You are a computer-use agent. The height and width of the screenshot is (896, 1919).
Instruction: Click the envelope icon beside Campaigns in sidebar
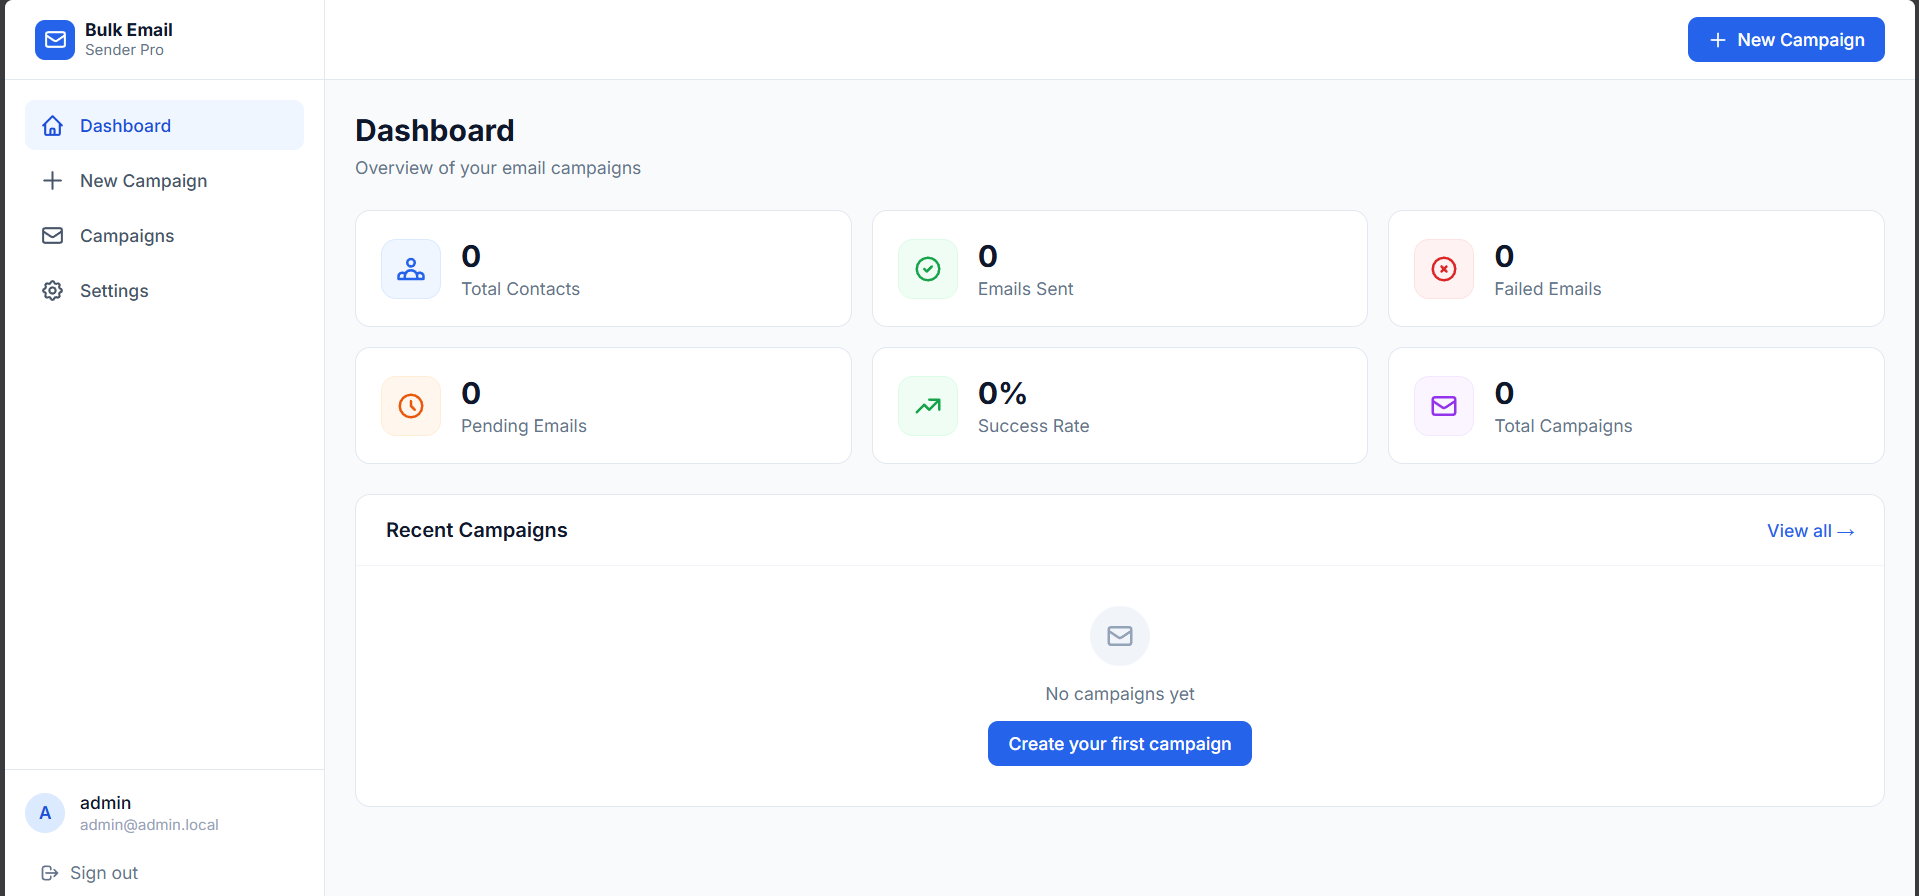pyautogui.click(x=53, y=236)
